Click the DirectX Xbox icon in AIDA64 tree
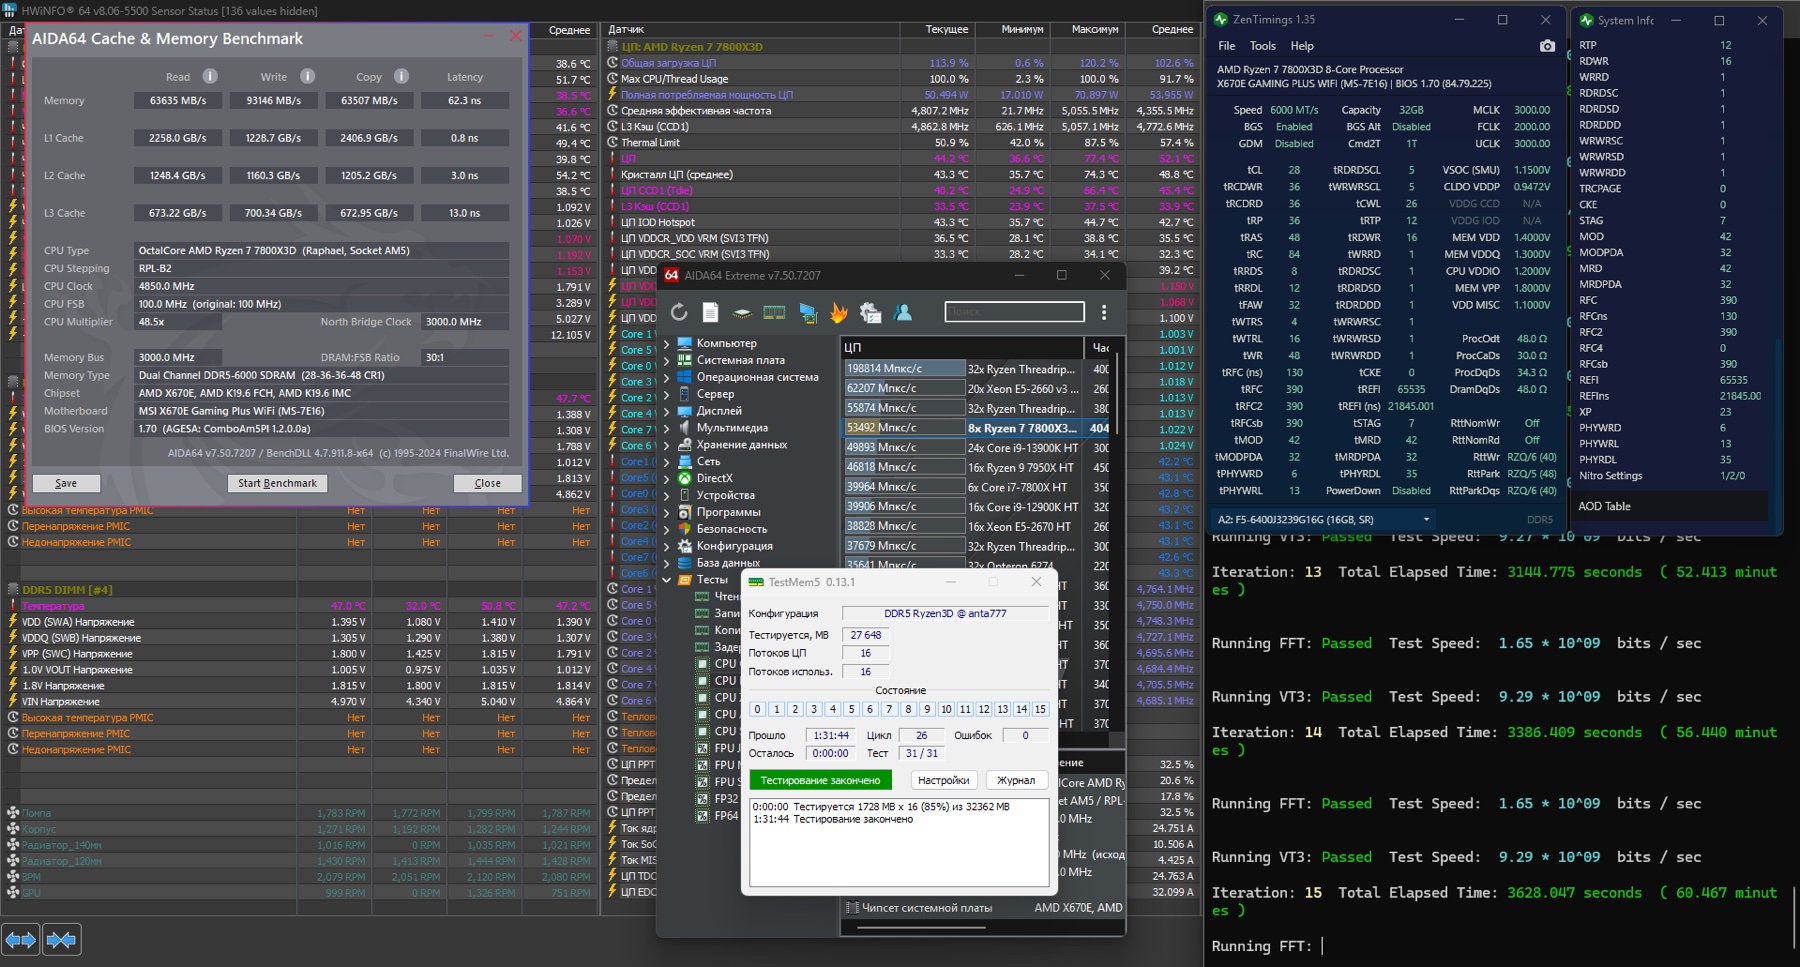This screenshot has height=967, width=1800. (685, 479)
